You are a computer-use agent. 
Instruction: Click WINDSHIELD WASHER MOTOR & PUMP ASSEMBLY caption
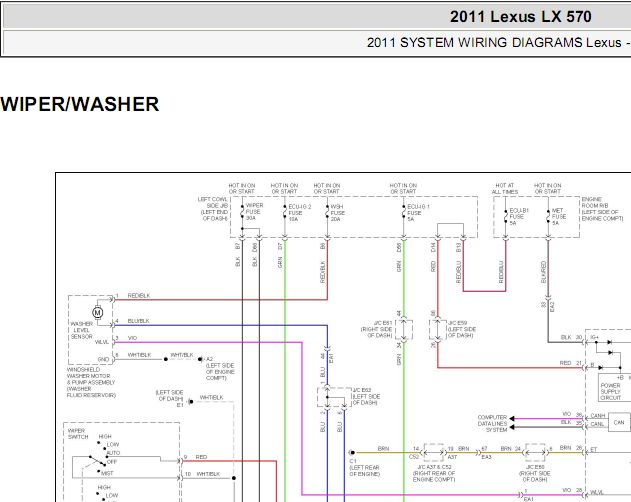point(91,382)
